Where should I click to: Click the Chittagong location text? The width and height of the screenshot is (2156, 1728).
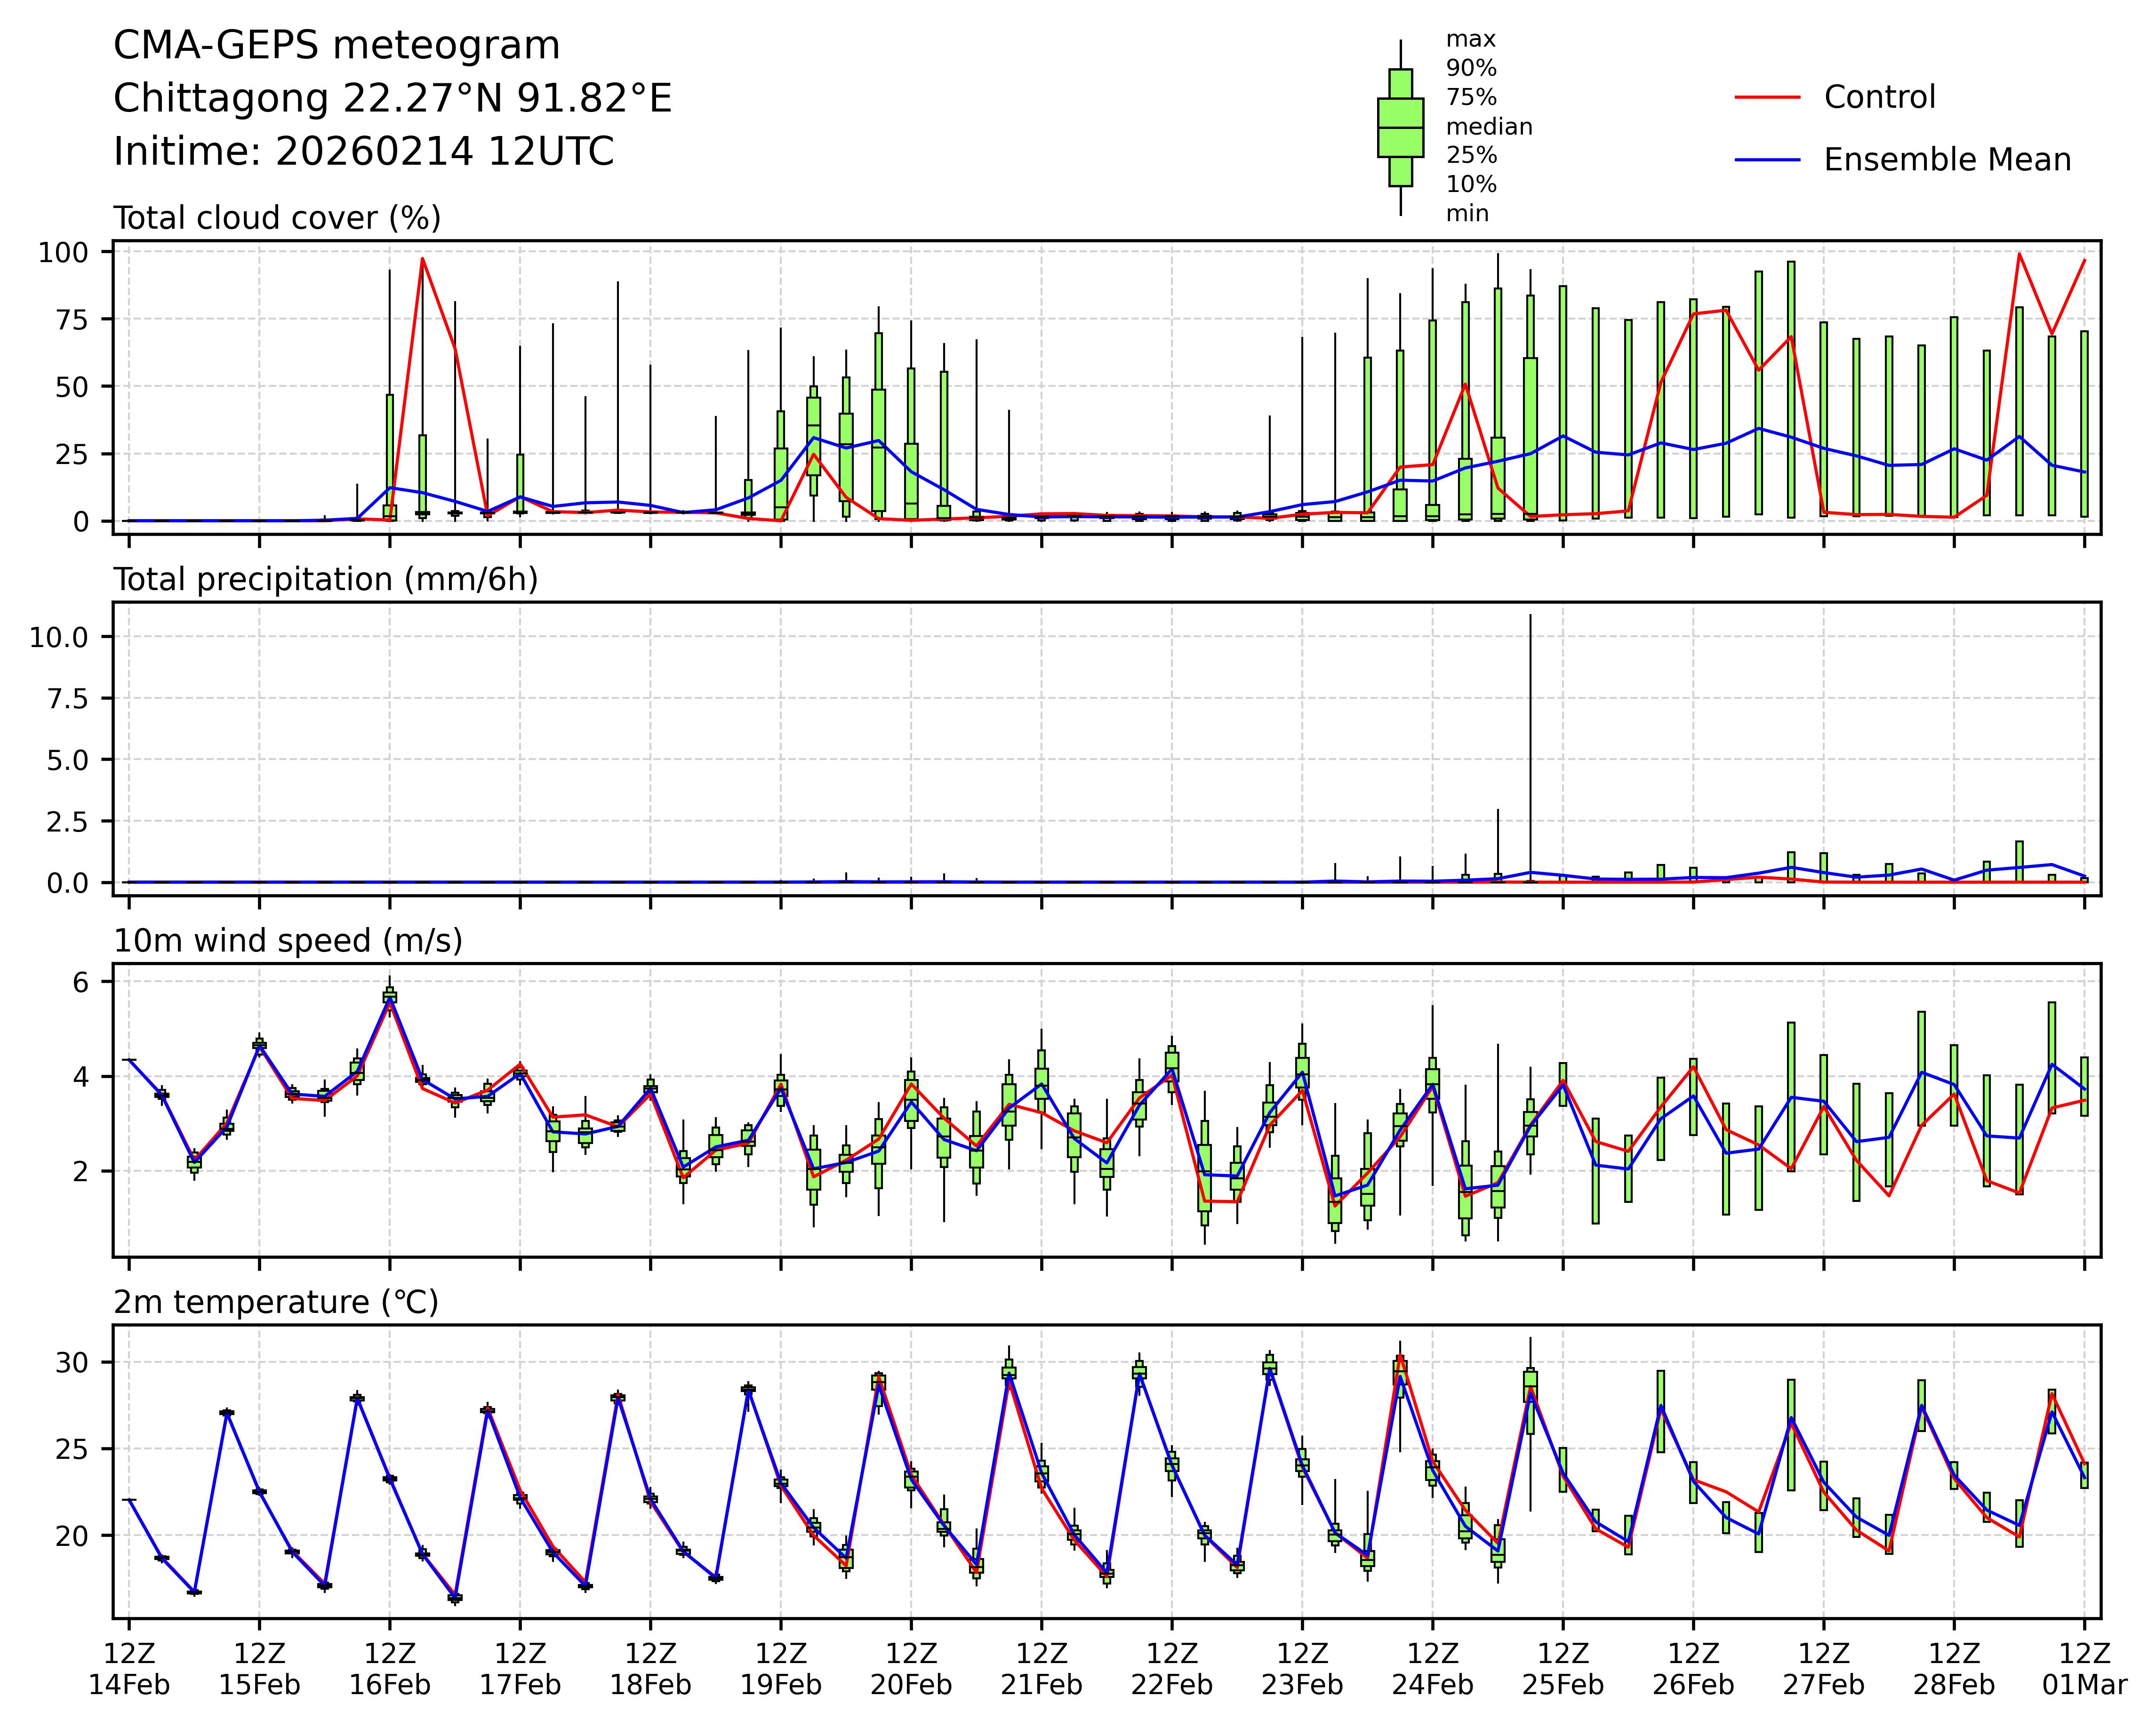392,99
